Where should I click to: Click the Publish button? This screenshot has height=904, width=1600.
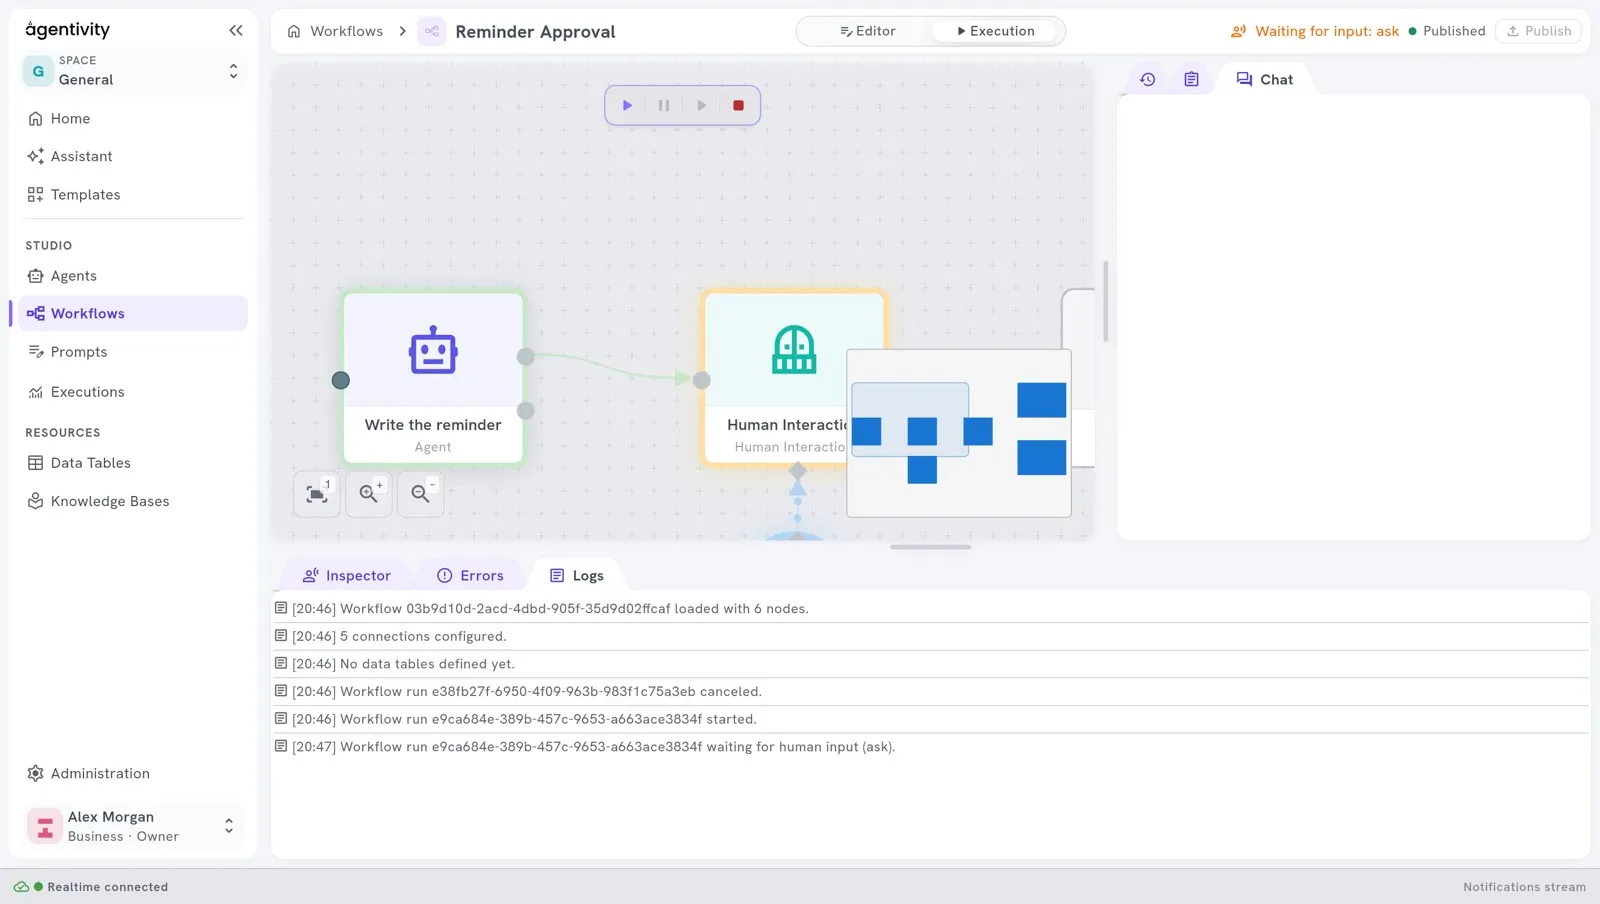click(1538, 31)
